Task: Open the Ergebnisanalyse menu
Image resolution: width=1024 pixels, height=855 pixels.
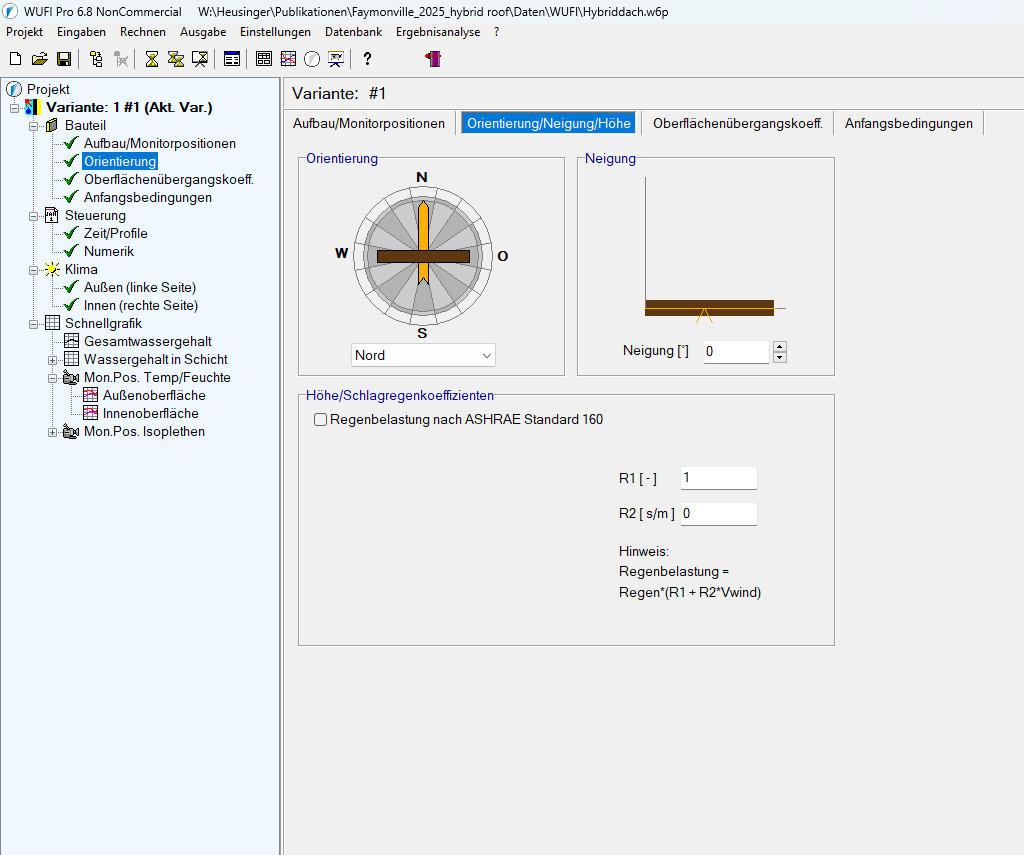Action: click(x=437, y=32)
